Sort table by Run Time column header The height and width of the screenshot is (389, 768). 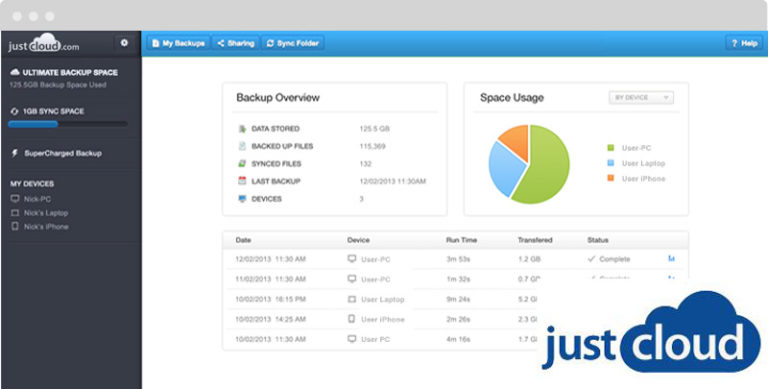click(x=461, y=240)
